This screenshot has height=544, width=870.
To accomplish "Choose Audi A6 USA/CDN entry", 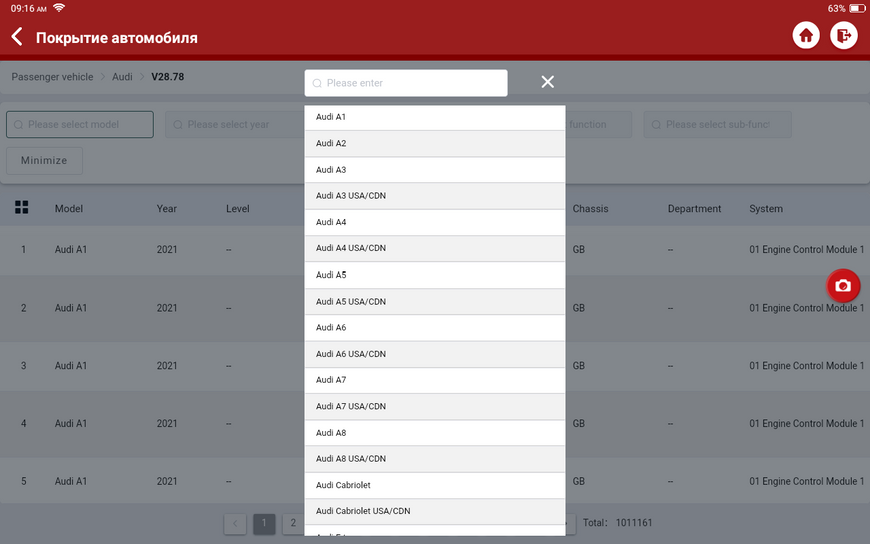I will click(x=434, y=354).
